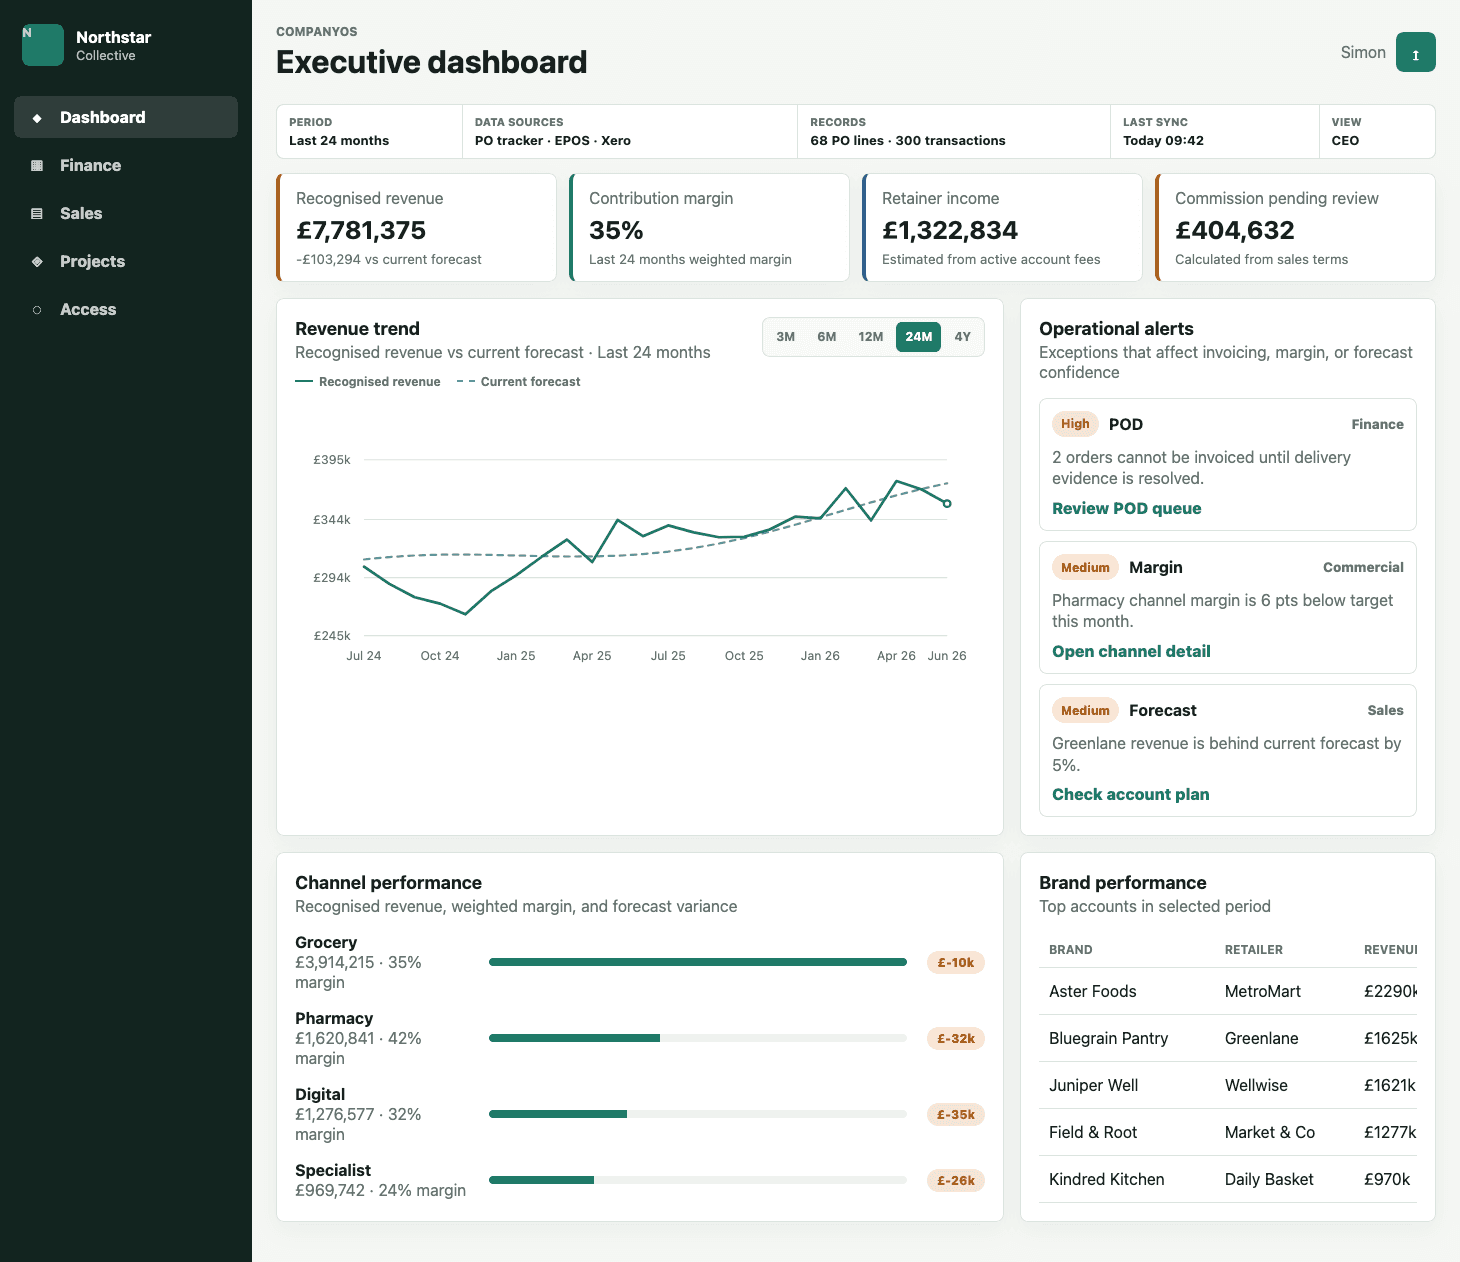Click Check account plan link
The height and width of the screenshot is (1262, 1460).
[x=1131, y=794]
